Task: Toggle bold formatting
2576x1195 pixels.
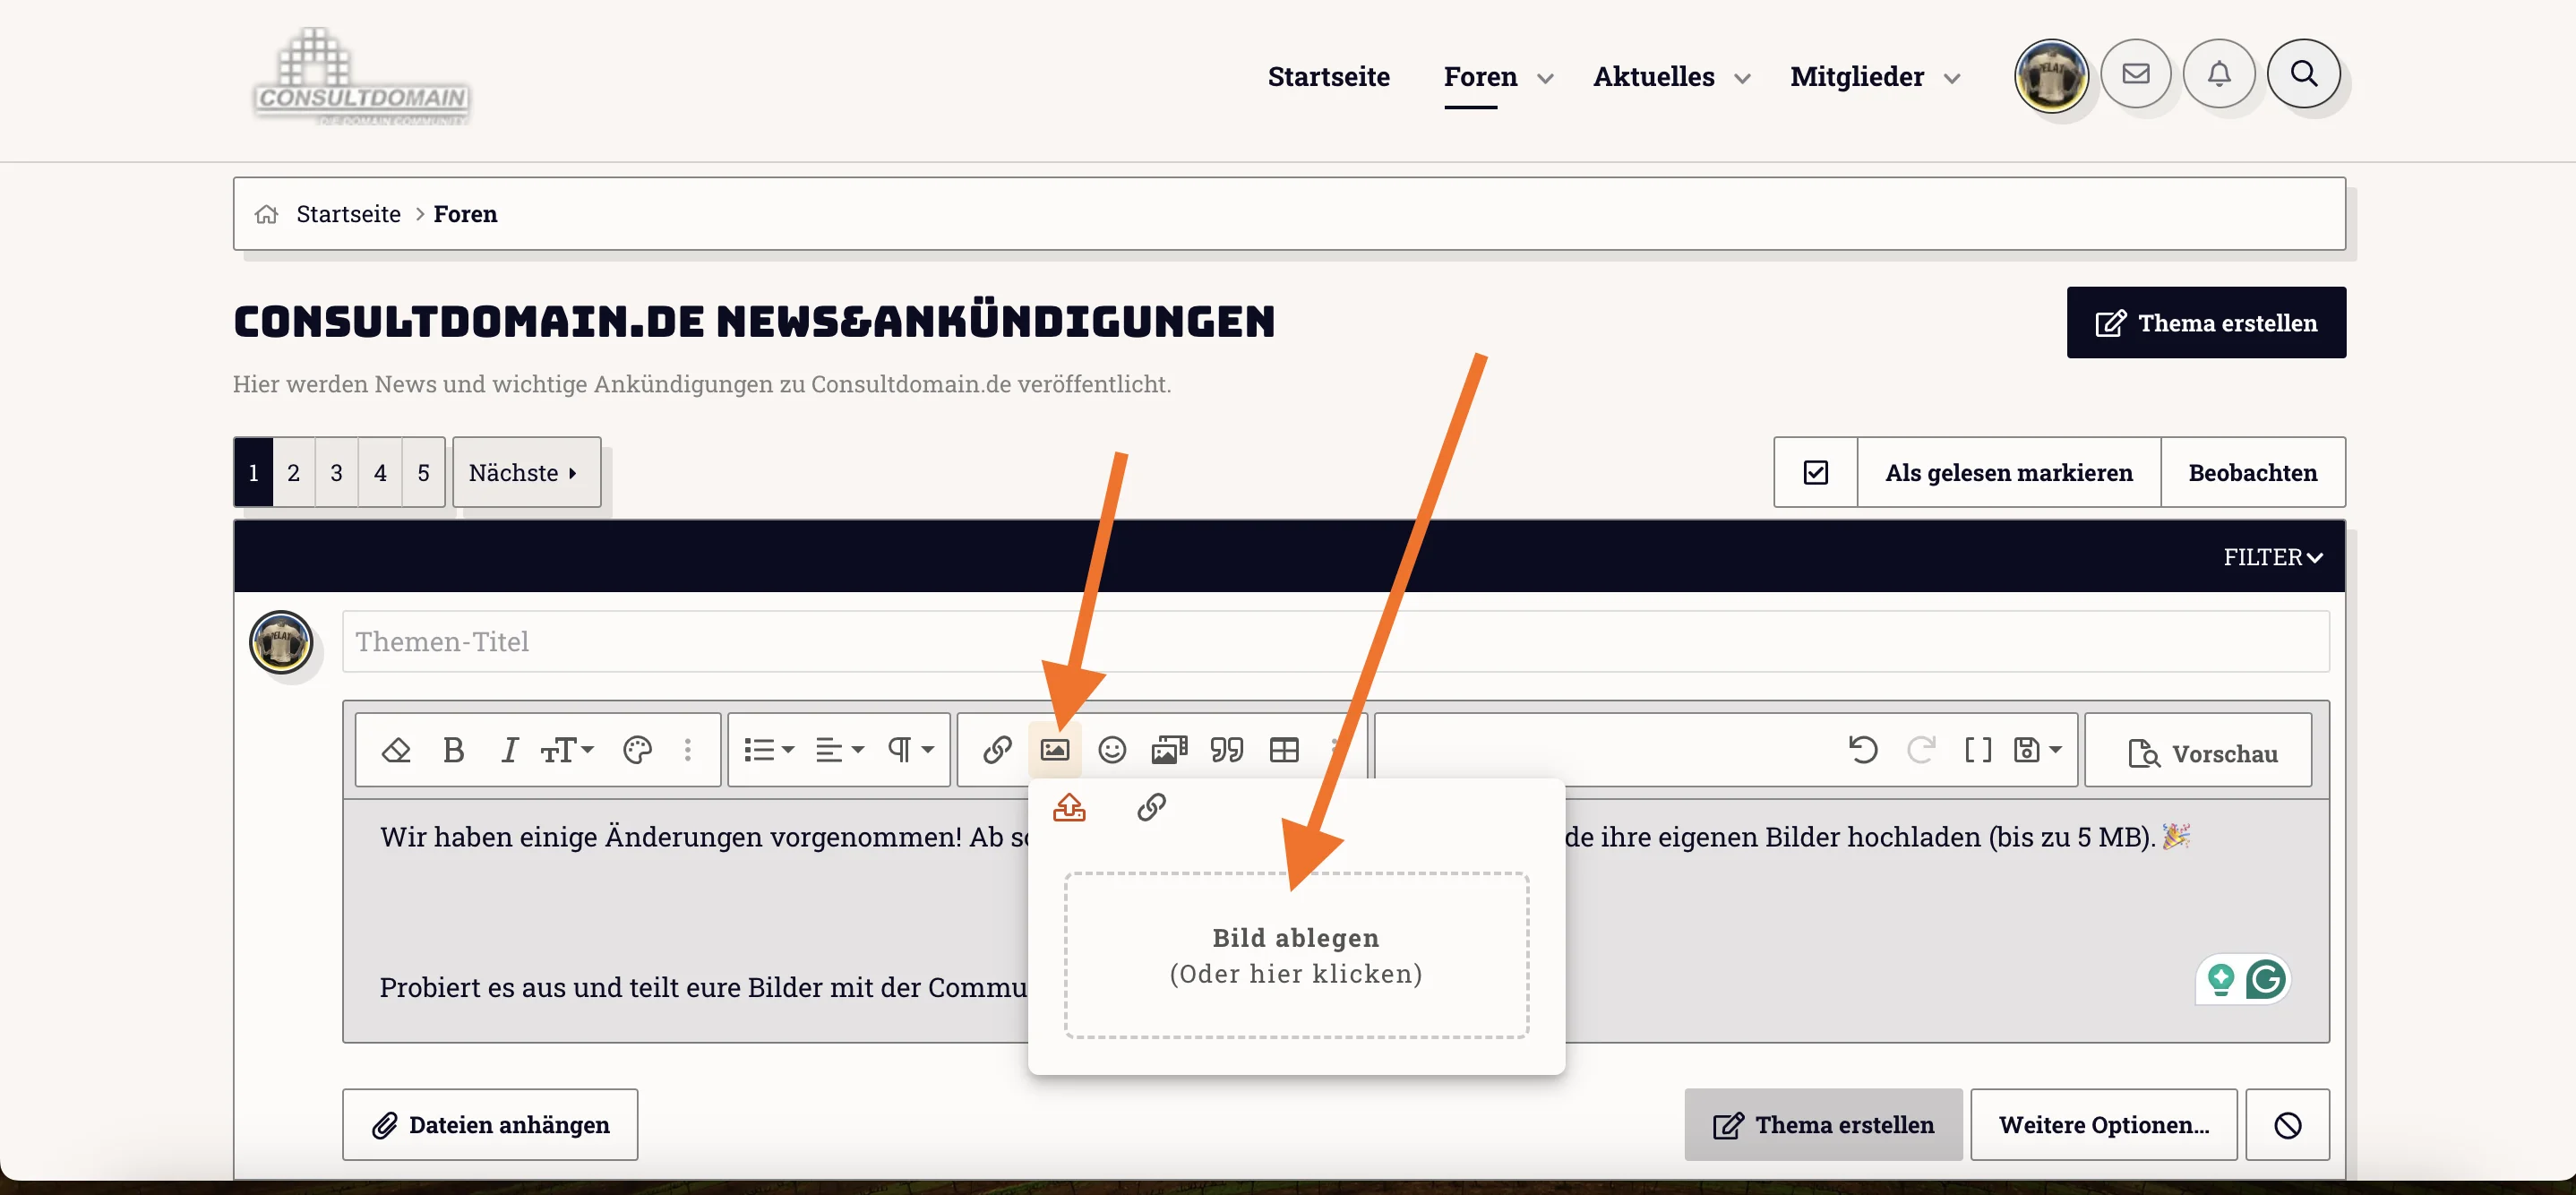Action: 453,750
